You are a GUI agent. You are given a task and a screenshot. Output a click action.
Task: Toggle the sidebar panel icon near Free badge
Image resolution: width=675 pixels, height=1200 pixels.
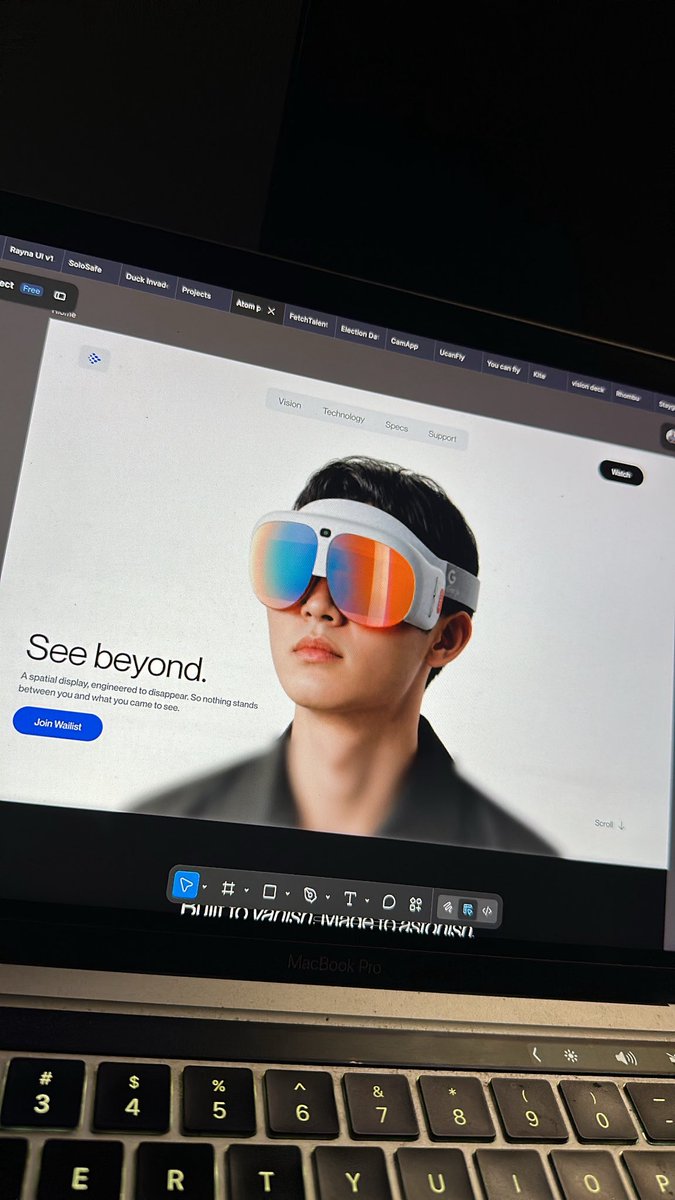(60, 295)
